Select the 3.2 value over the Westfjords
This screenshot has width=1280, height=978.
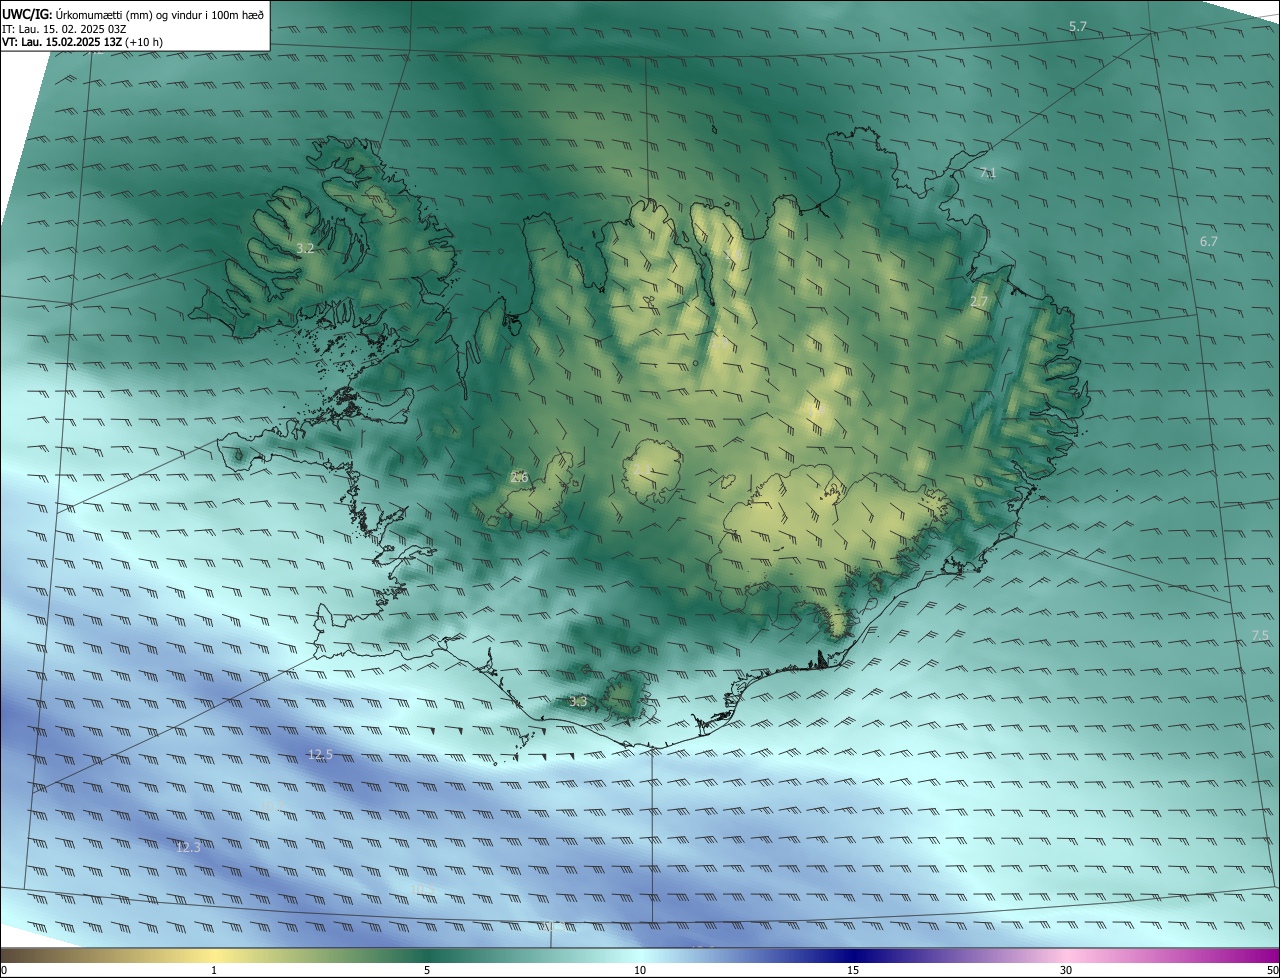[x=306, y=248]
